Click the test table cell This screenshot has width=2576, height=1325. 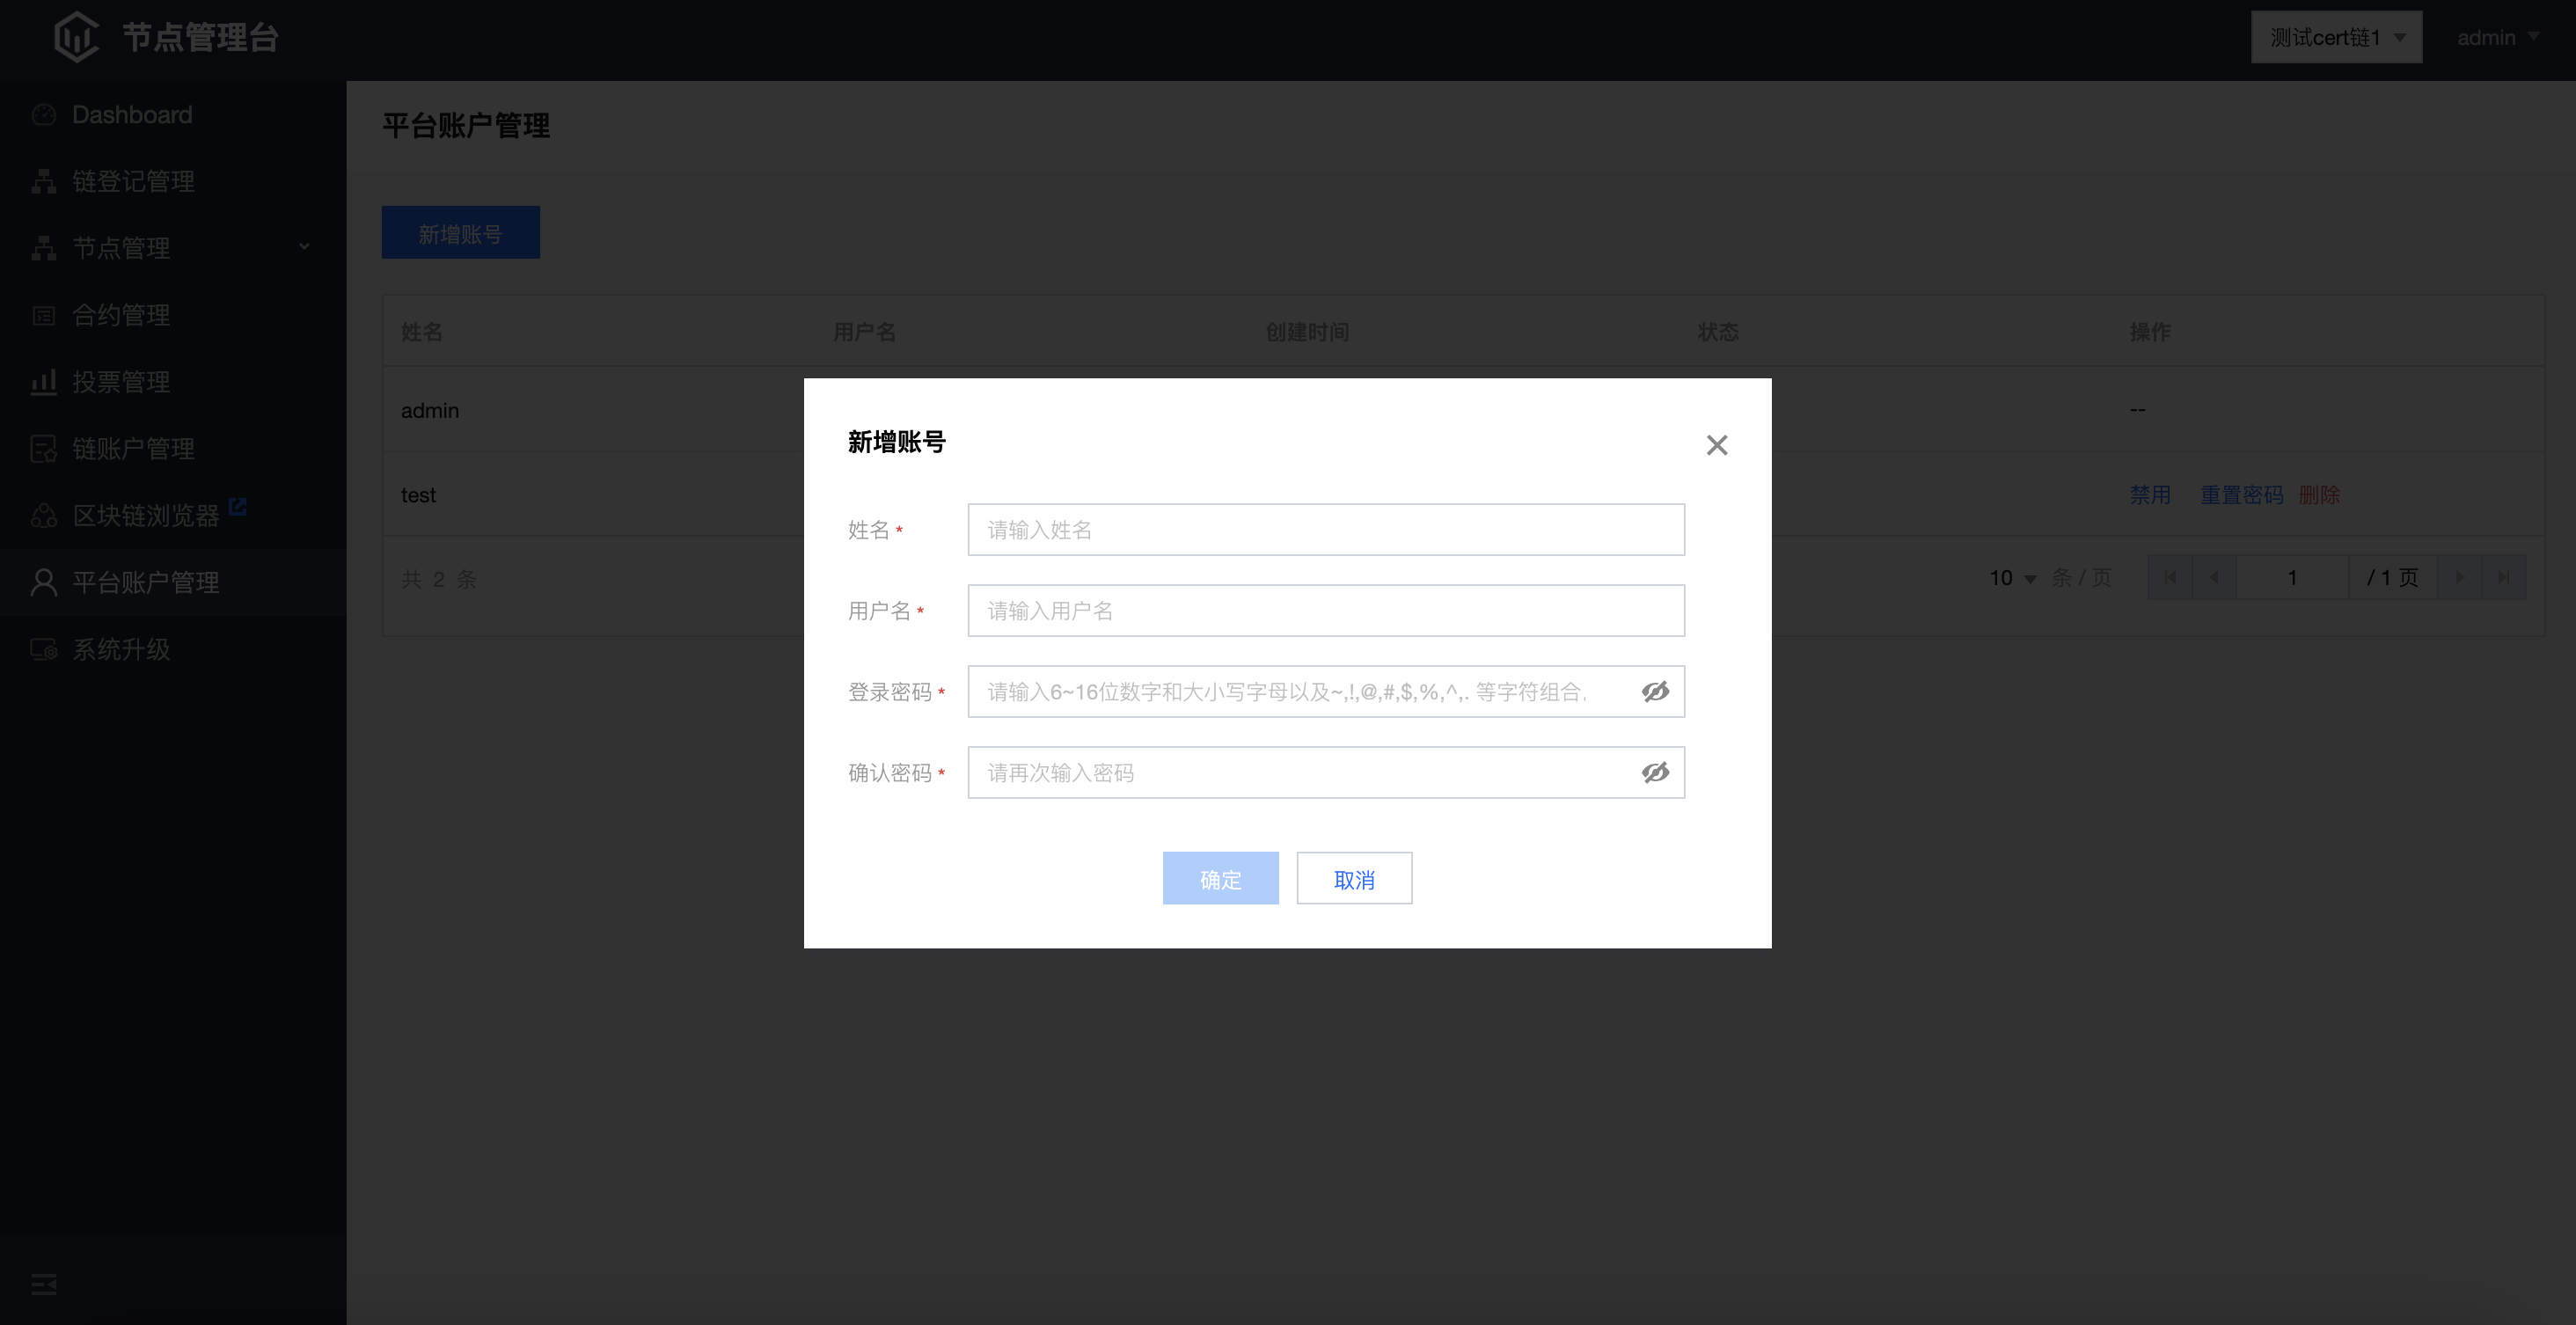(418, 495)
